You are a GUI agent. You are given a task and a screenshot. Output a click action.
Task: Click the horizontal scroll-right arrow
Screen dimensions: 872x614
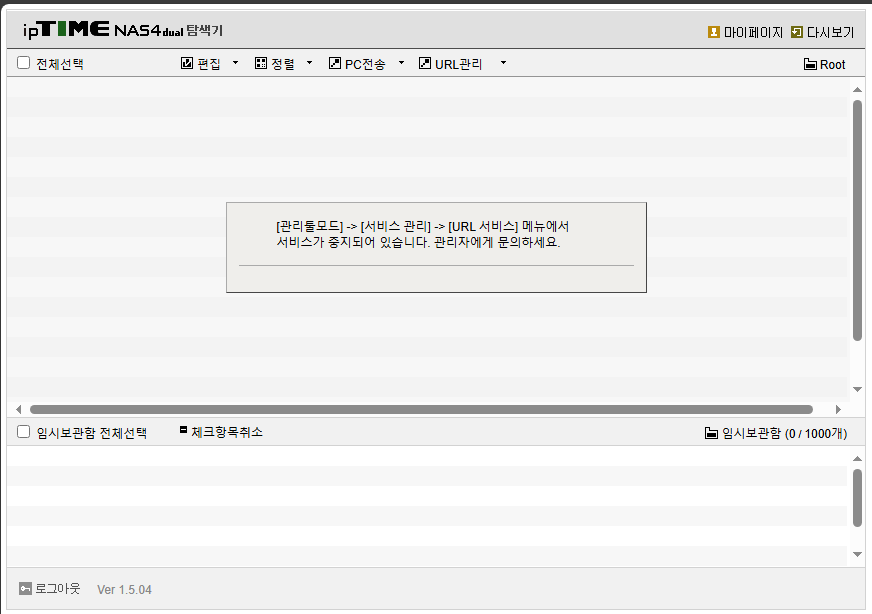pos(838,409)
